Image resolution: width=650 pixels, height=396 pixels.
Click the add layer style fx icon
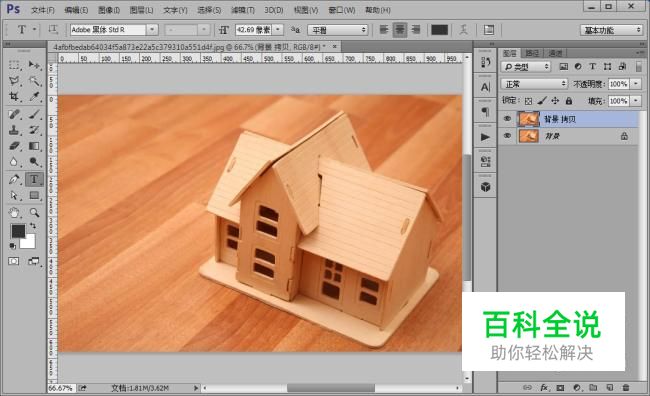(544, 388)
